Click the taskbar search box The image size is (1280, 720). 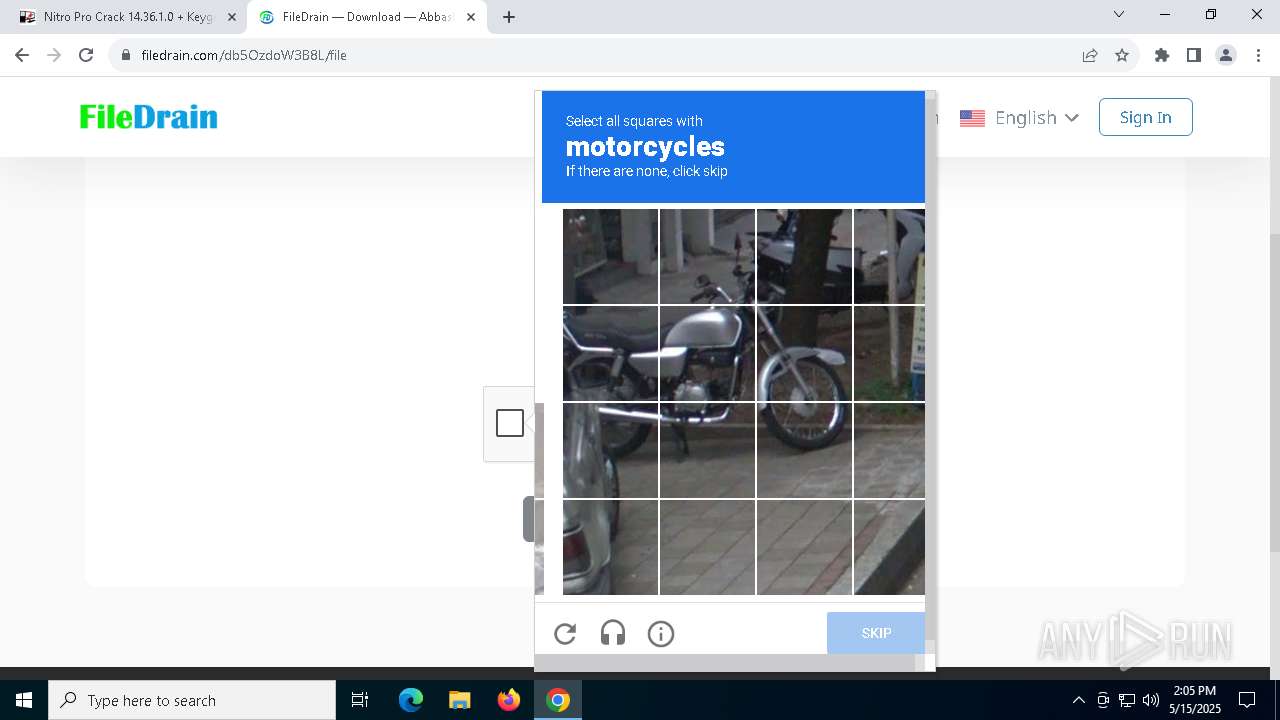coord(192,700)
